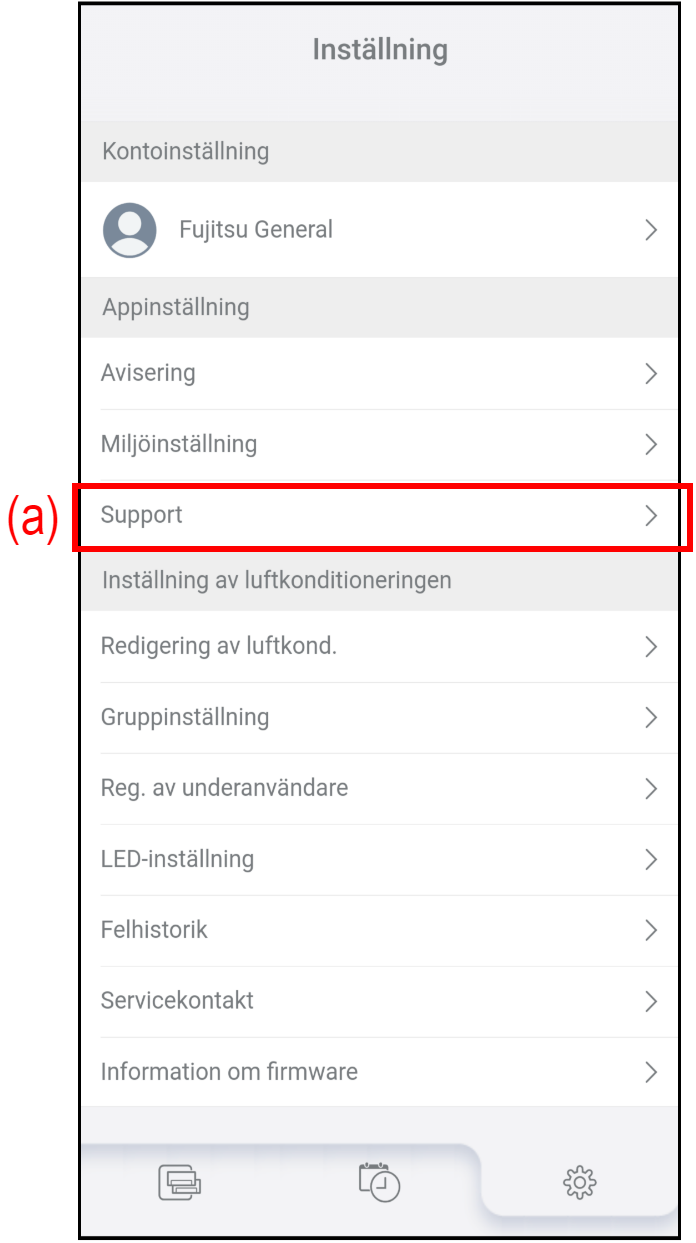Tap the Fujitsu General account name

click(256, 230)
